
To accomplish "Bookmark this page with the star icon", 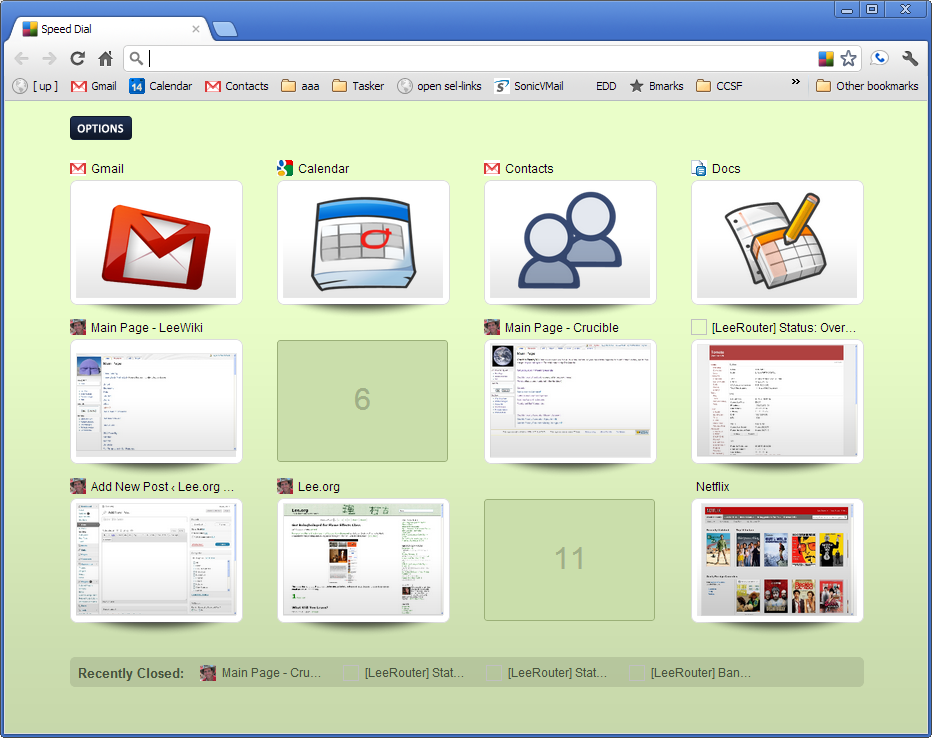I will [848, 58].
